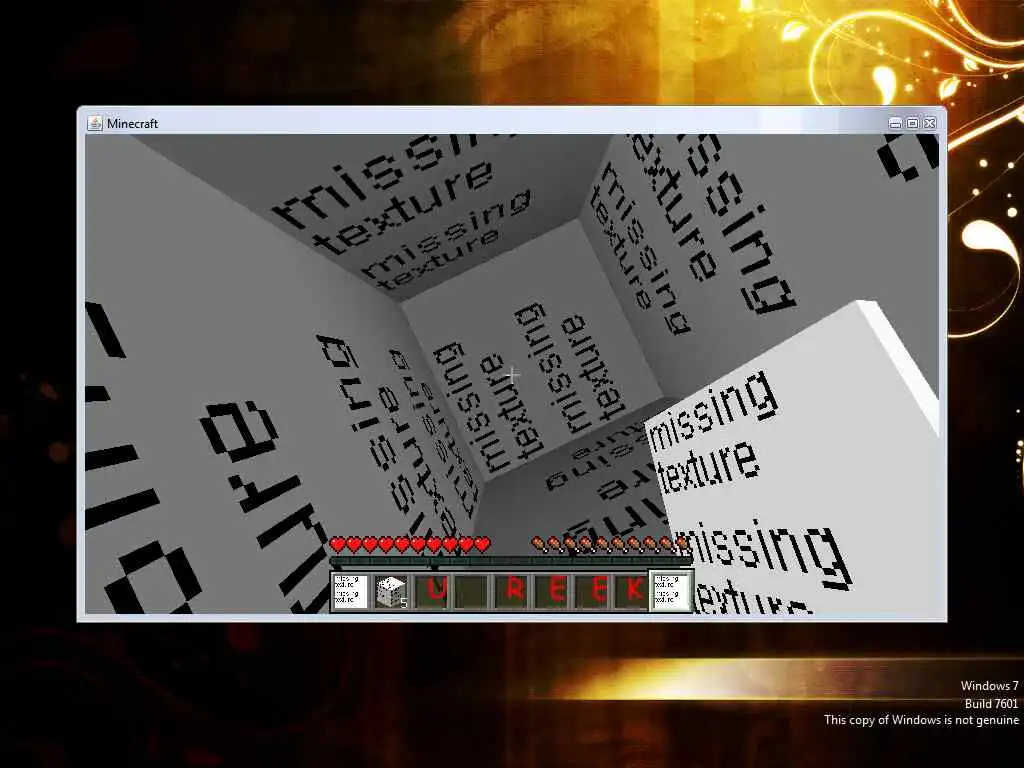
Task: Click the drumstick hunger bar
Action: pyautogui.click(x=611, y=544)
